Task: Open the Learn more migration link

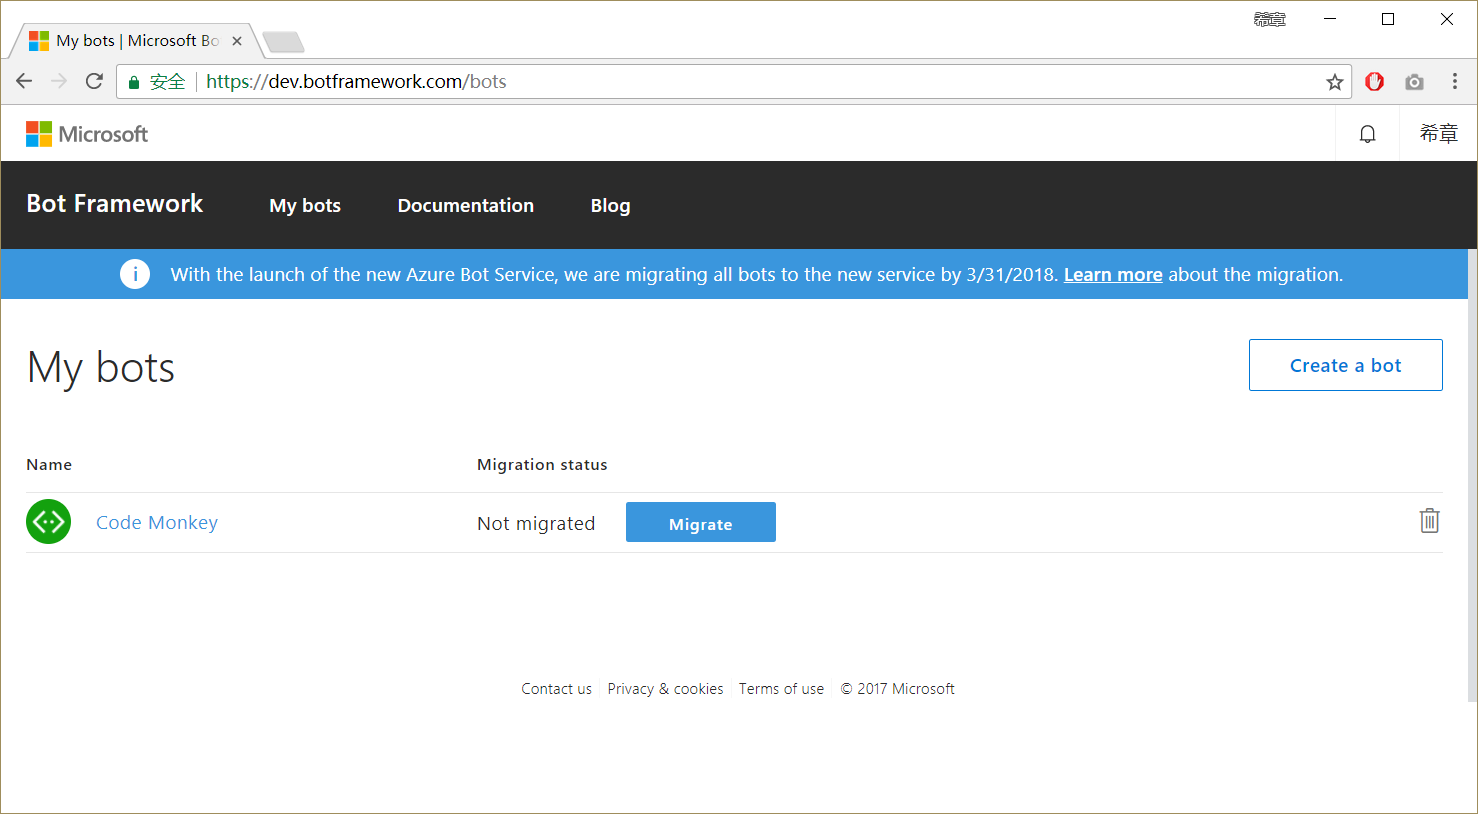Action: click(1112, 274)
